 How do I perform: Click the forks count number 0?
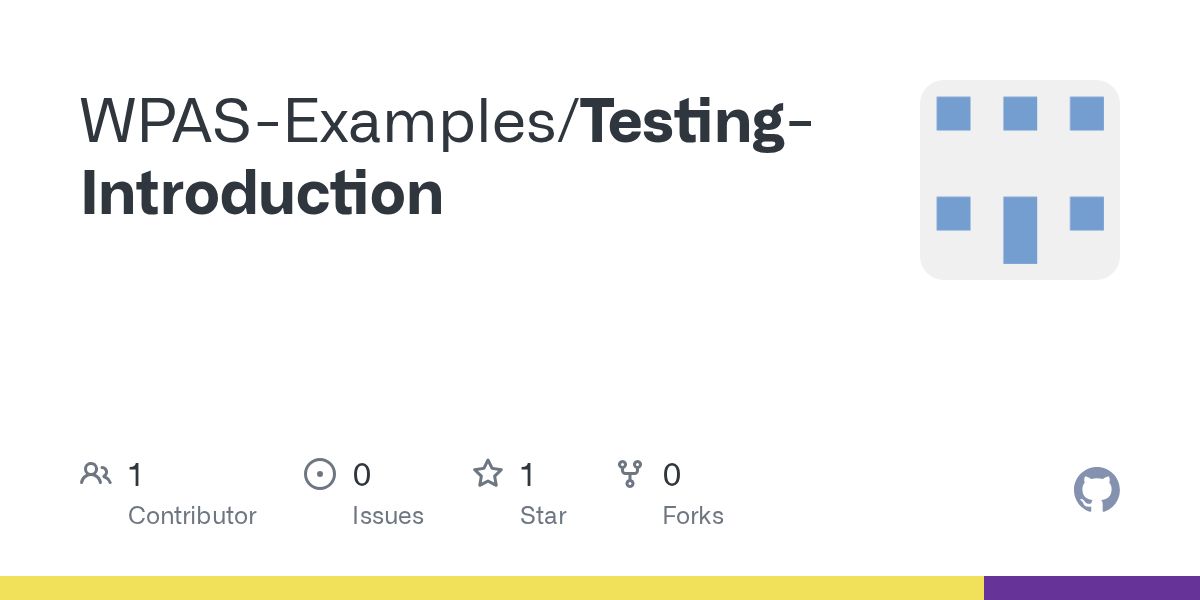pyautogui.click(x=671, y=475)
